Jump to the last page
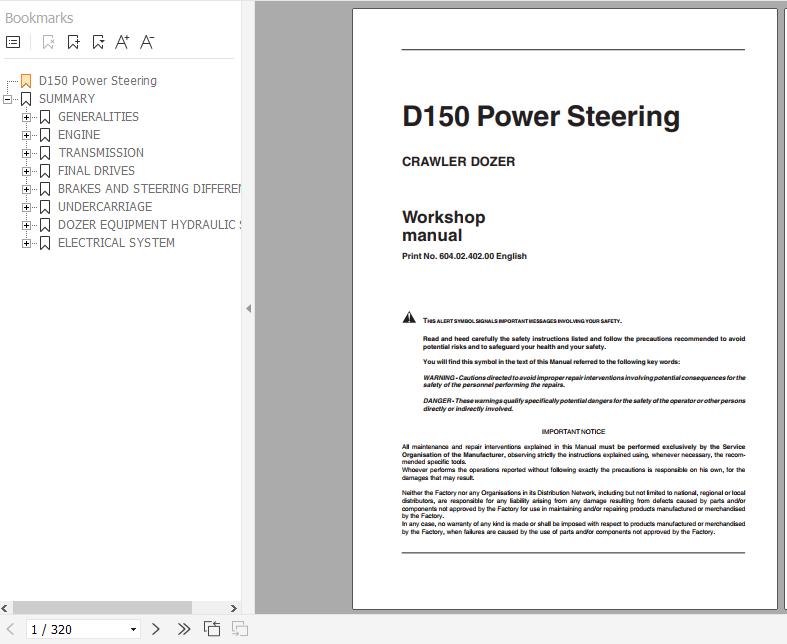Image resolution: width=787 pixels, height=644 pixels. coord(184,629)
